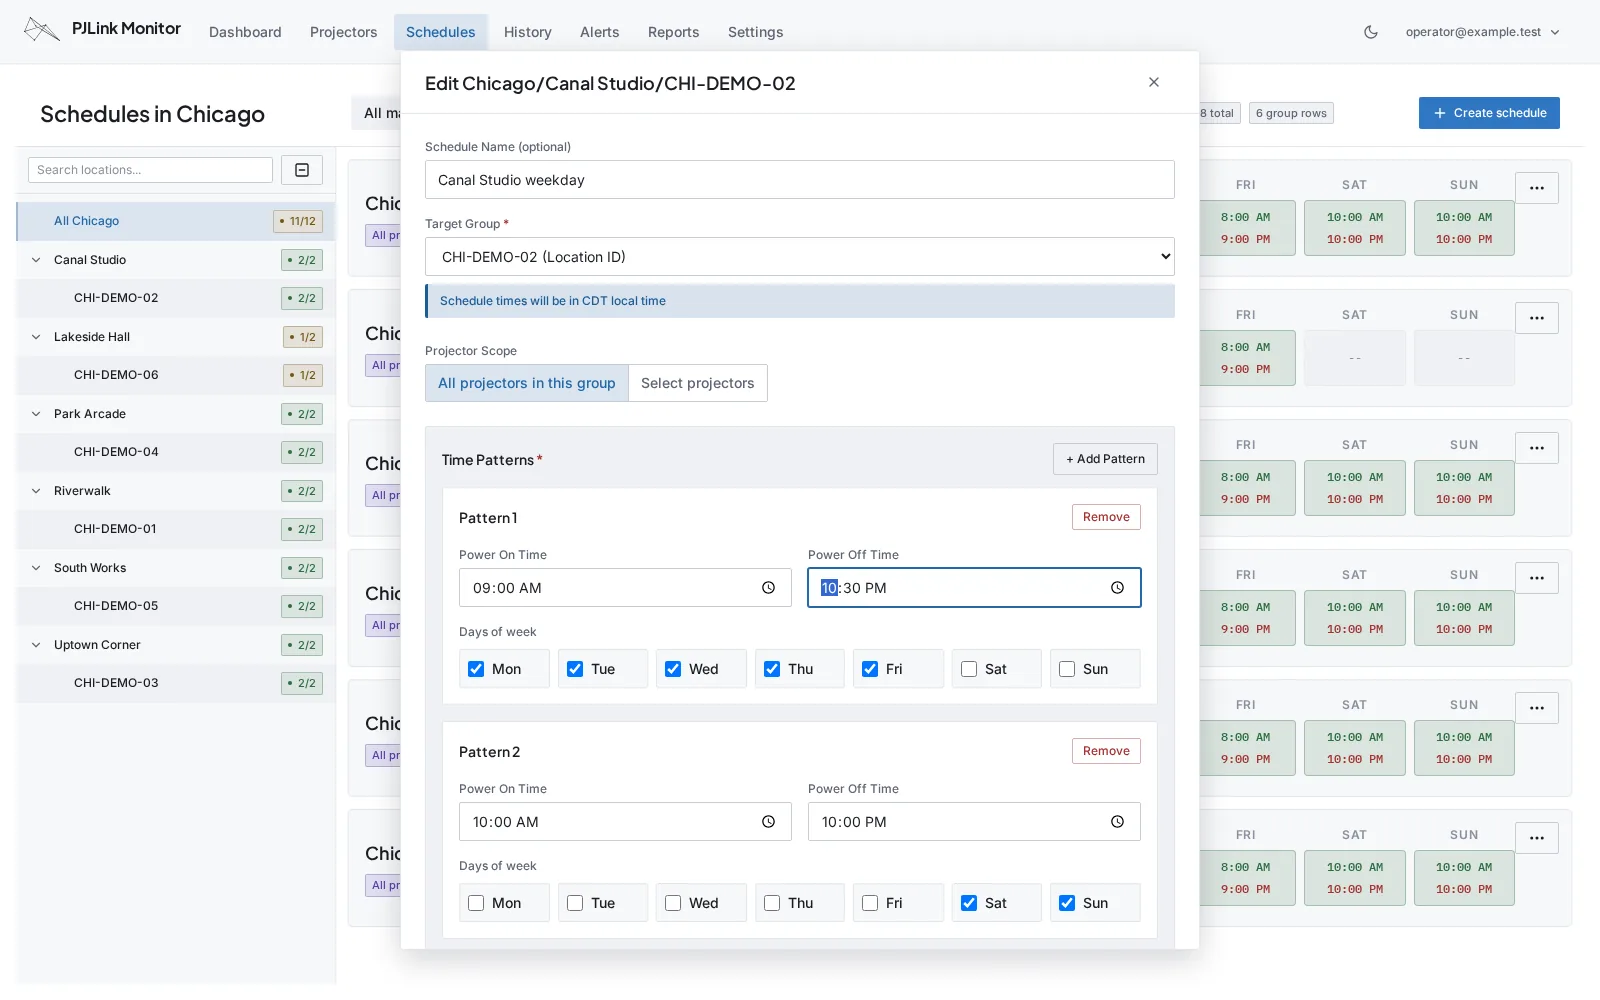The height and width of the screenshot is (1000, 1600).
Task: Open clock picker for Pattern 2 Power On Time
Action: [769, 822]
